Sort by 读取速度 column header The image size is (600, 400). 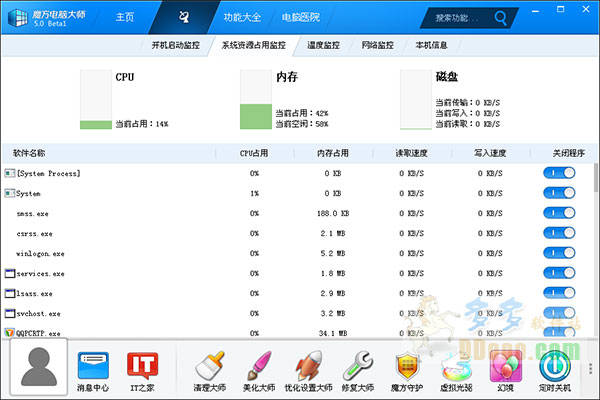tap(411, 153)
